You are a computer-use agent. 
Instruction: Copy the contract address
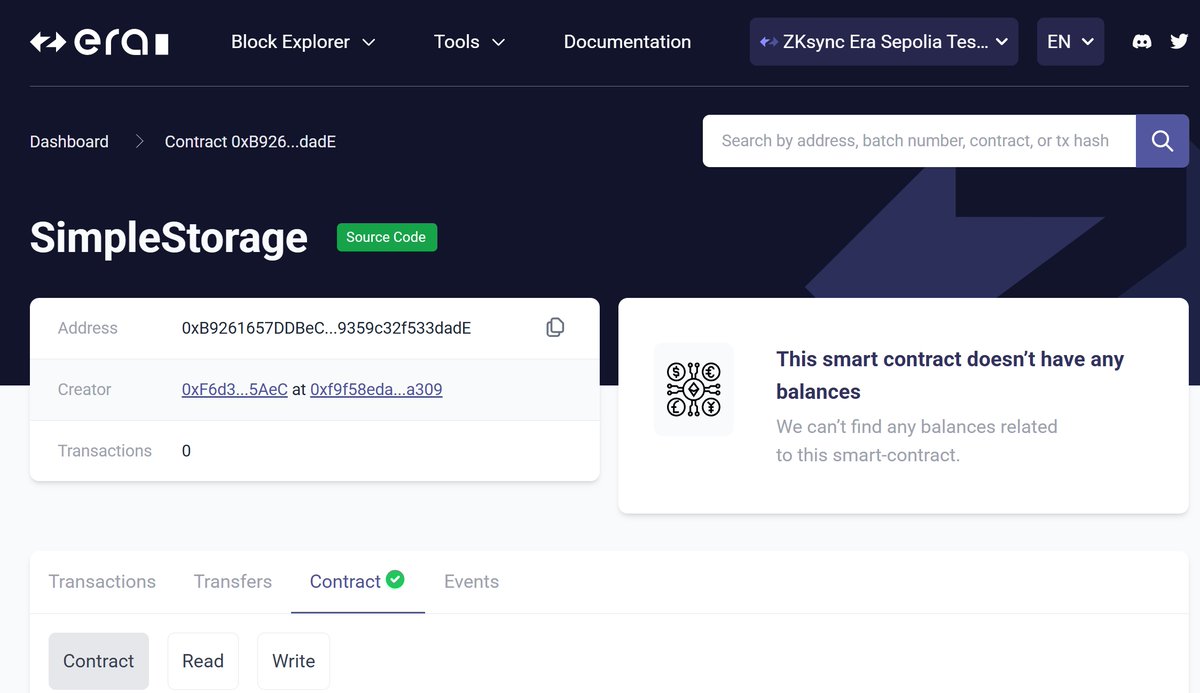pyautogui.click(x=555, y=328)
